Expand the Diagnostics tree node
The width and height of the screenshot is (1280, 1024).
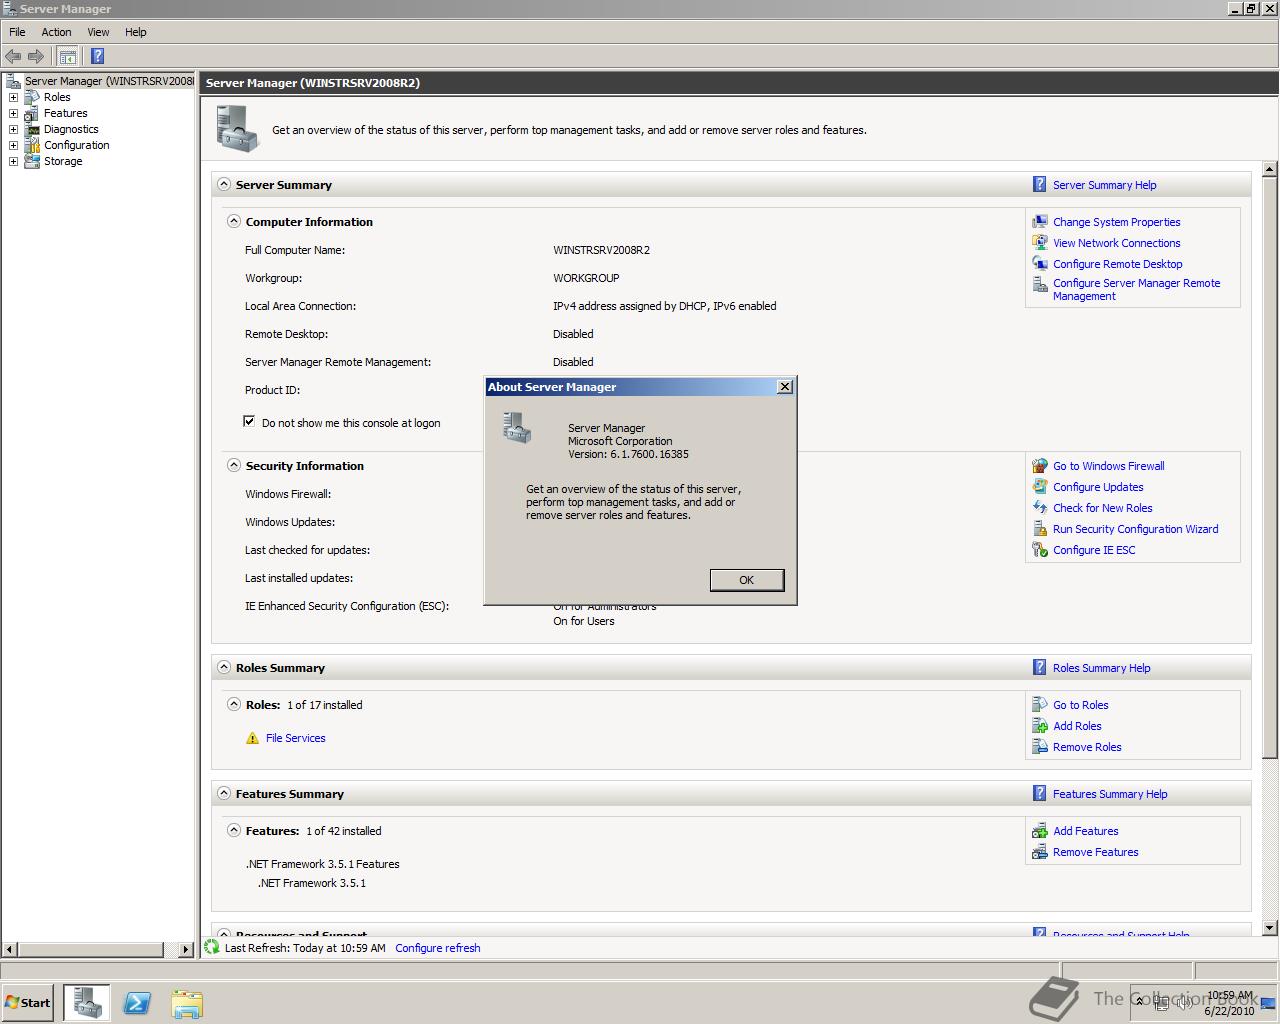click(x=13, y=129)
